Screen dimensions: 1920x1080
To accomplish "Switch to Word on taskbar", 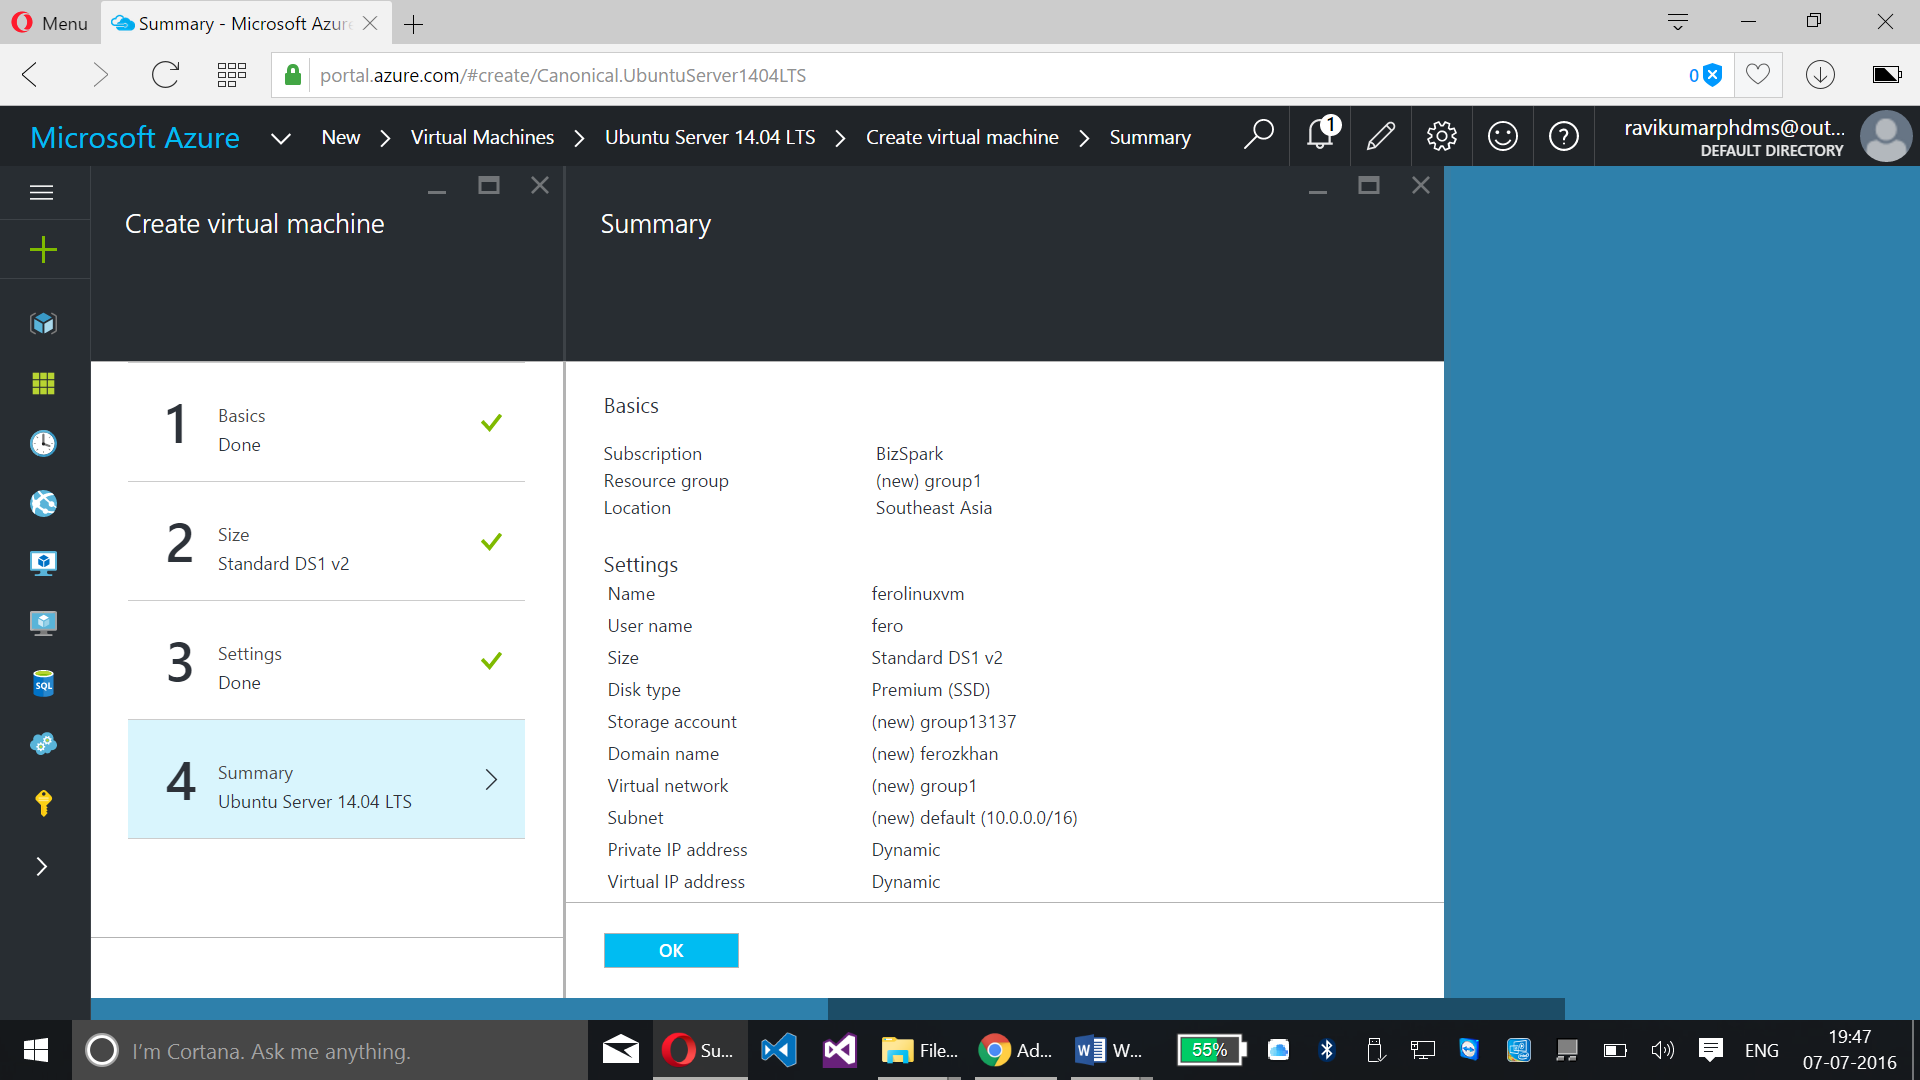I will (1110, 1050).
